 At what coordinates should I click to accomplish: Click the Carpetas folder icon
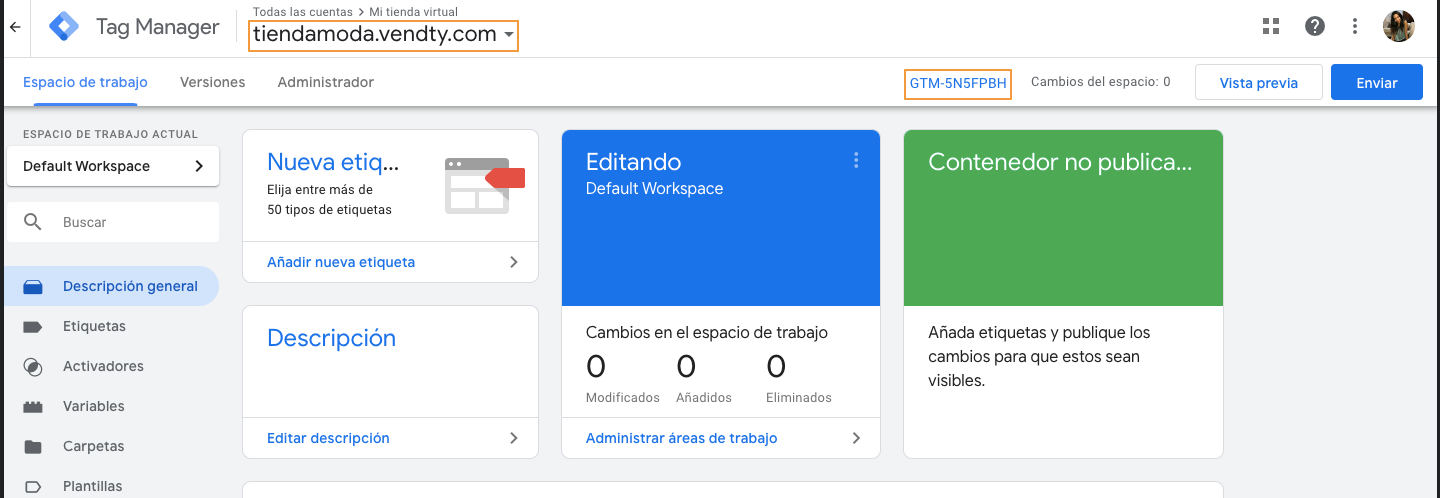click(x=33, y=447)
